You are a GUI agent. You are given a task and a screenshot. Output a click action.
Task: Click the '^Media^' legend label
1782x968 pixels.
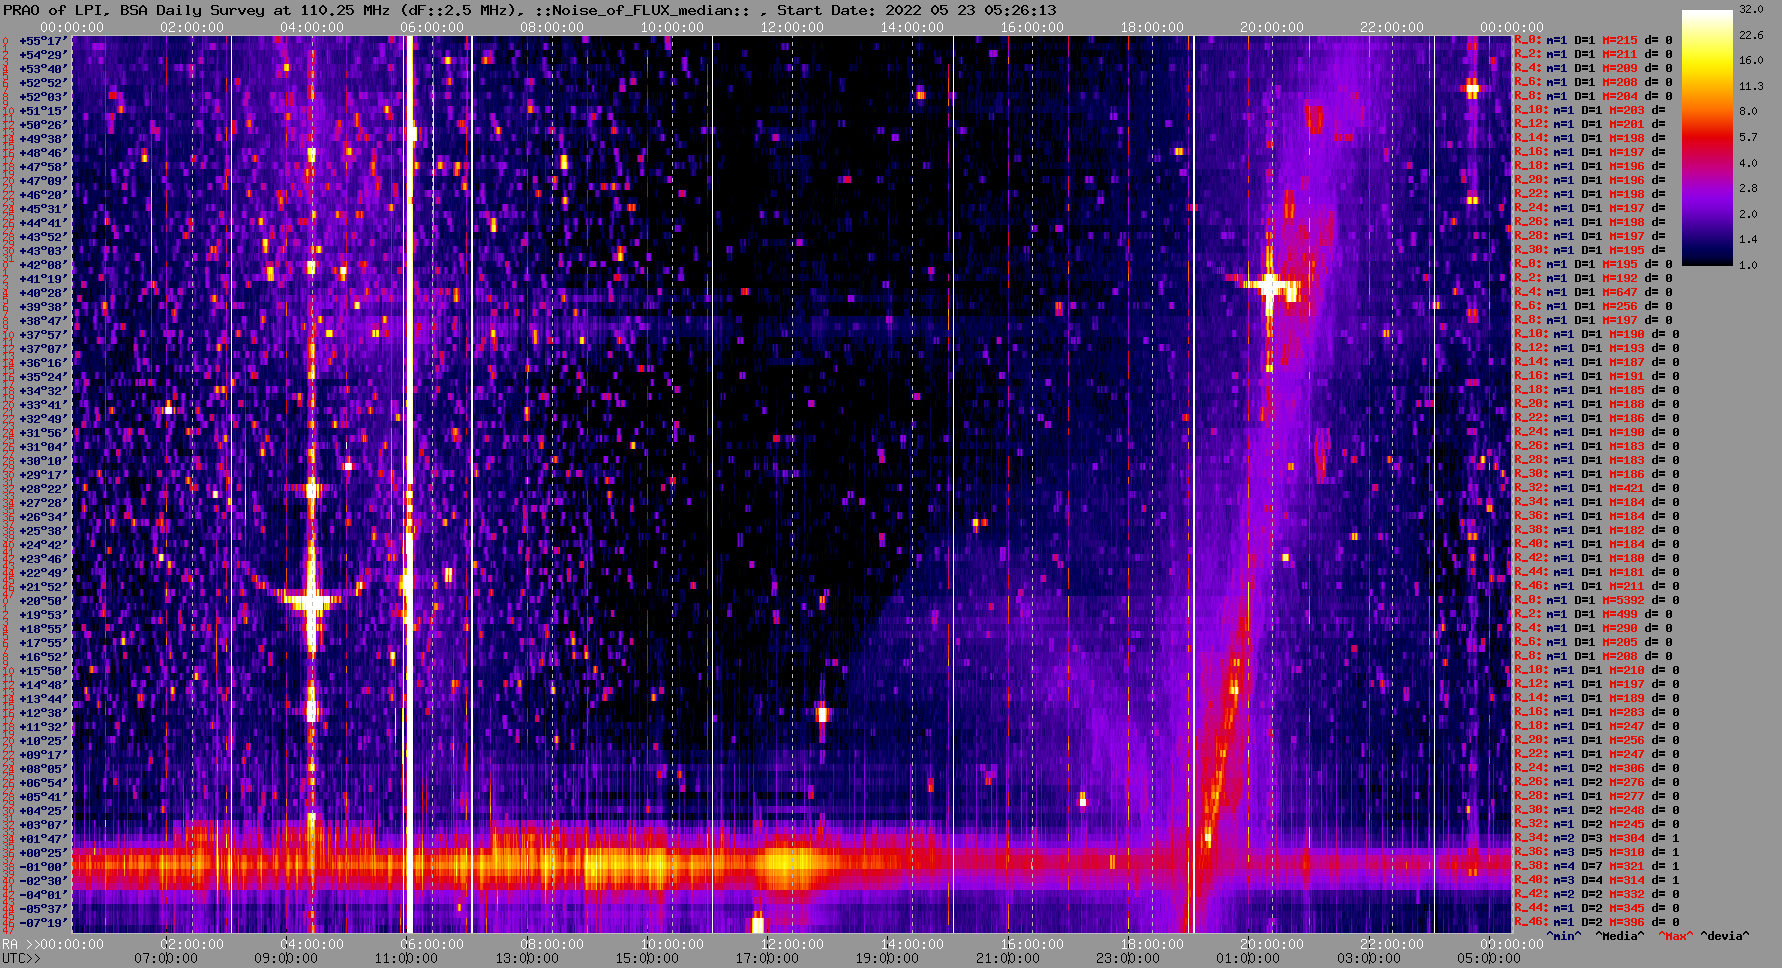[1619, 936]
